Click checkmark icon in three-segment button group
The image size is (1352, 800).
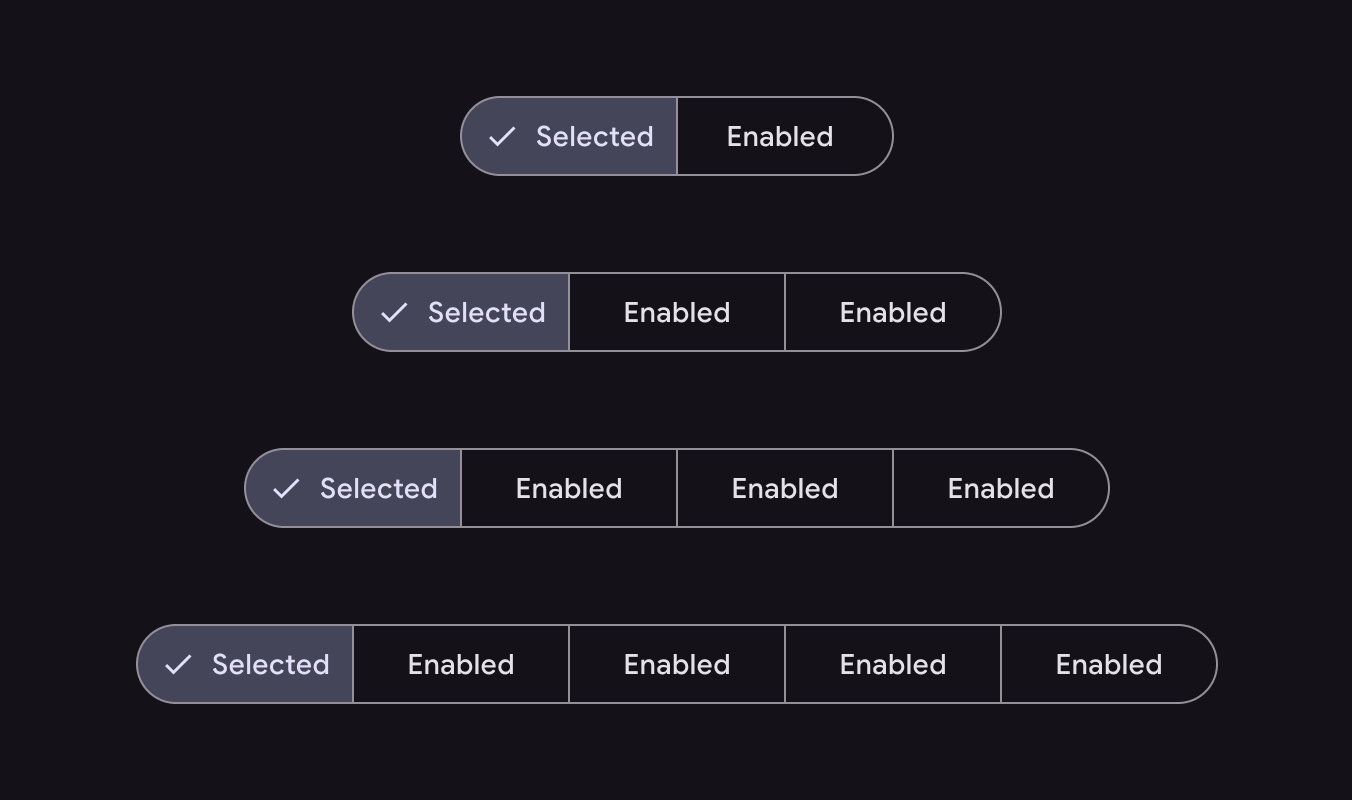point(394,312)
